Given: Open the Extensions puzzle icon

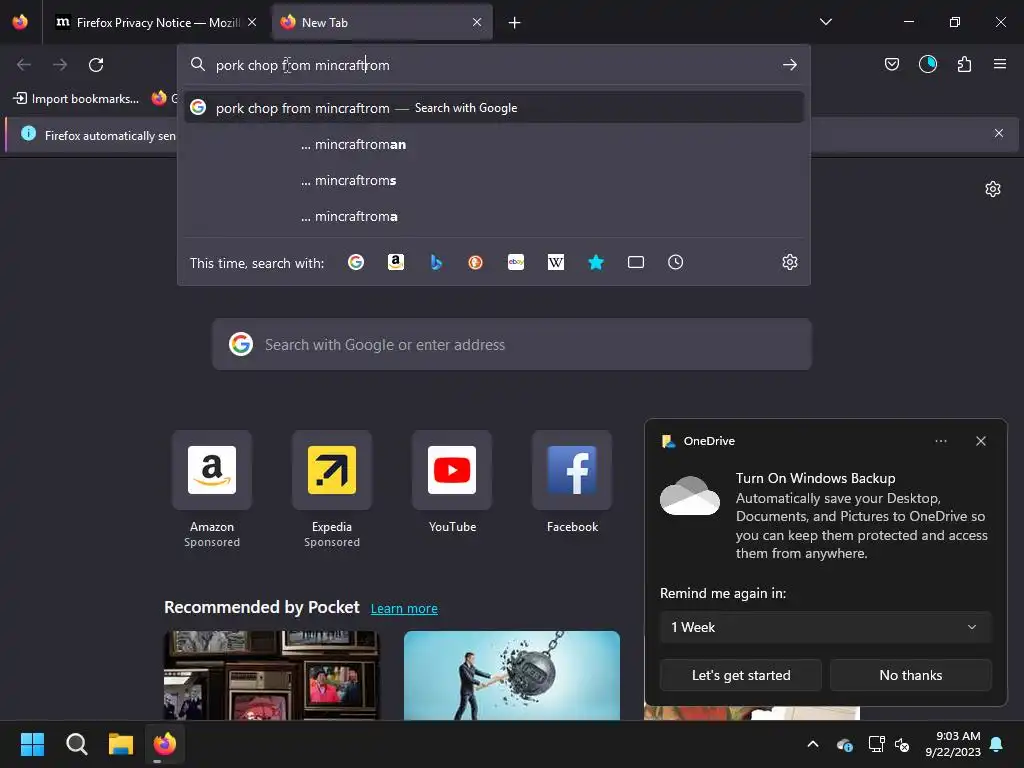Looking at the screenshot, I should pos(964,64).
